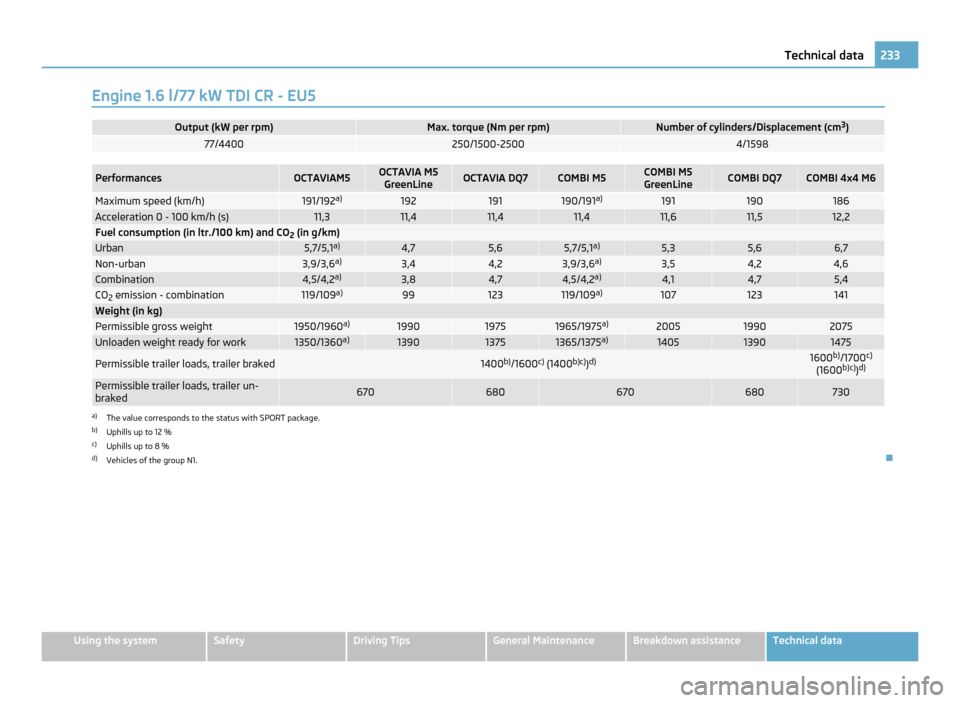The height and width of the screenshot is (703, 960).
Task: Click the 4/1598 displacement value
Action: click(x=752, y=144)
